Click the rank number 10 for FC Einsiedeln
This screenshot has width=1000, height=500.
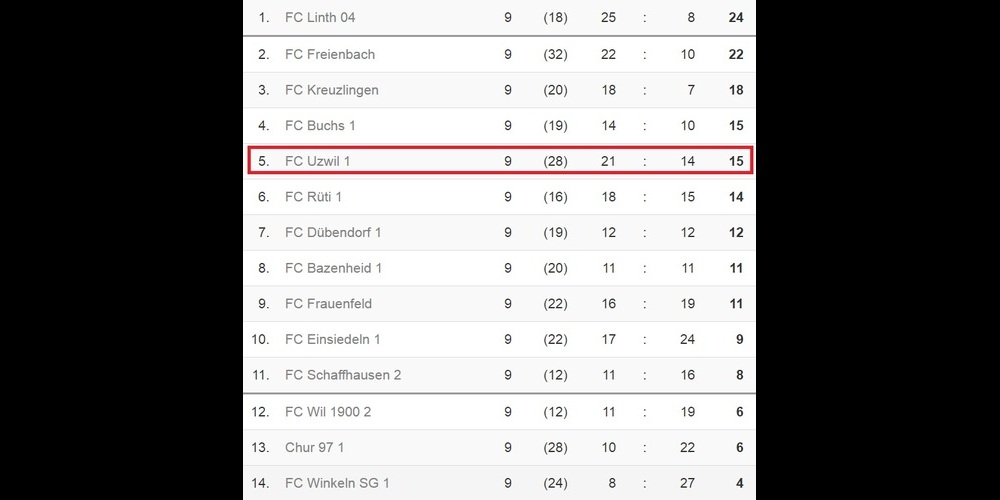261,340
